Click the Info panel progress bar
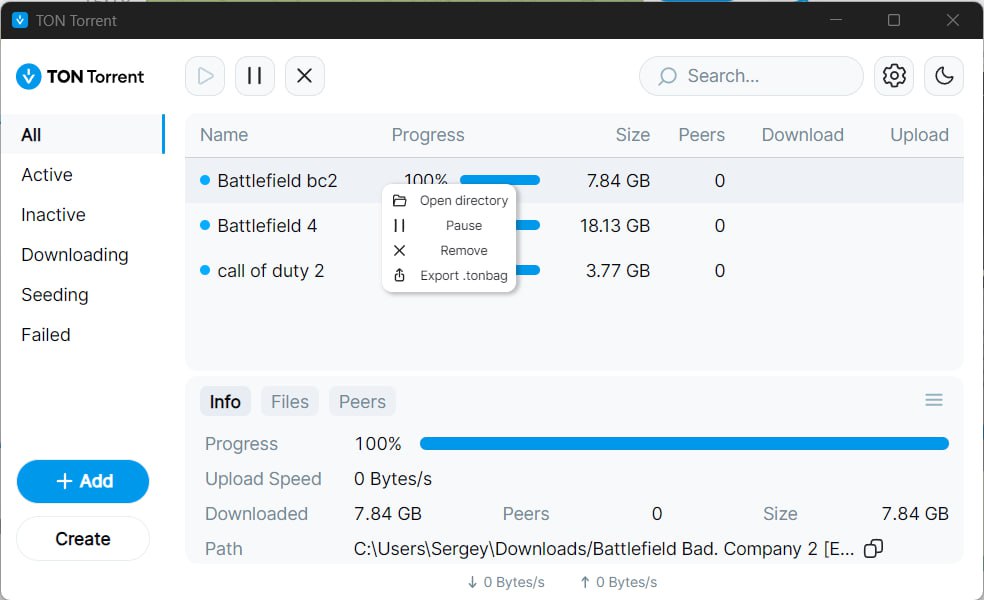The image size is (984, 600). 684,444
